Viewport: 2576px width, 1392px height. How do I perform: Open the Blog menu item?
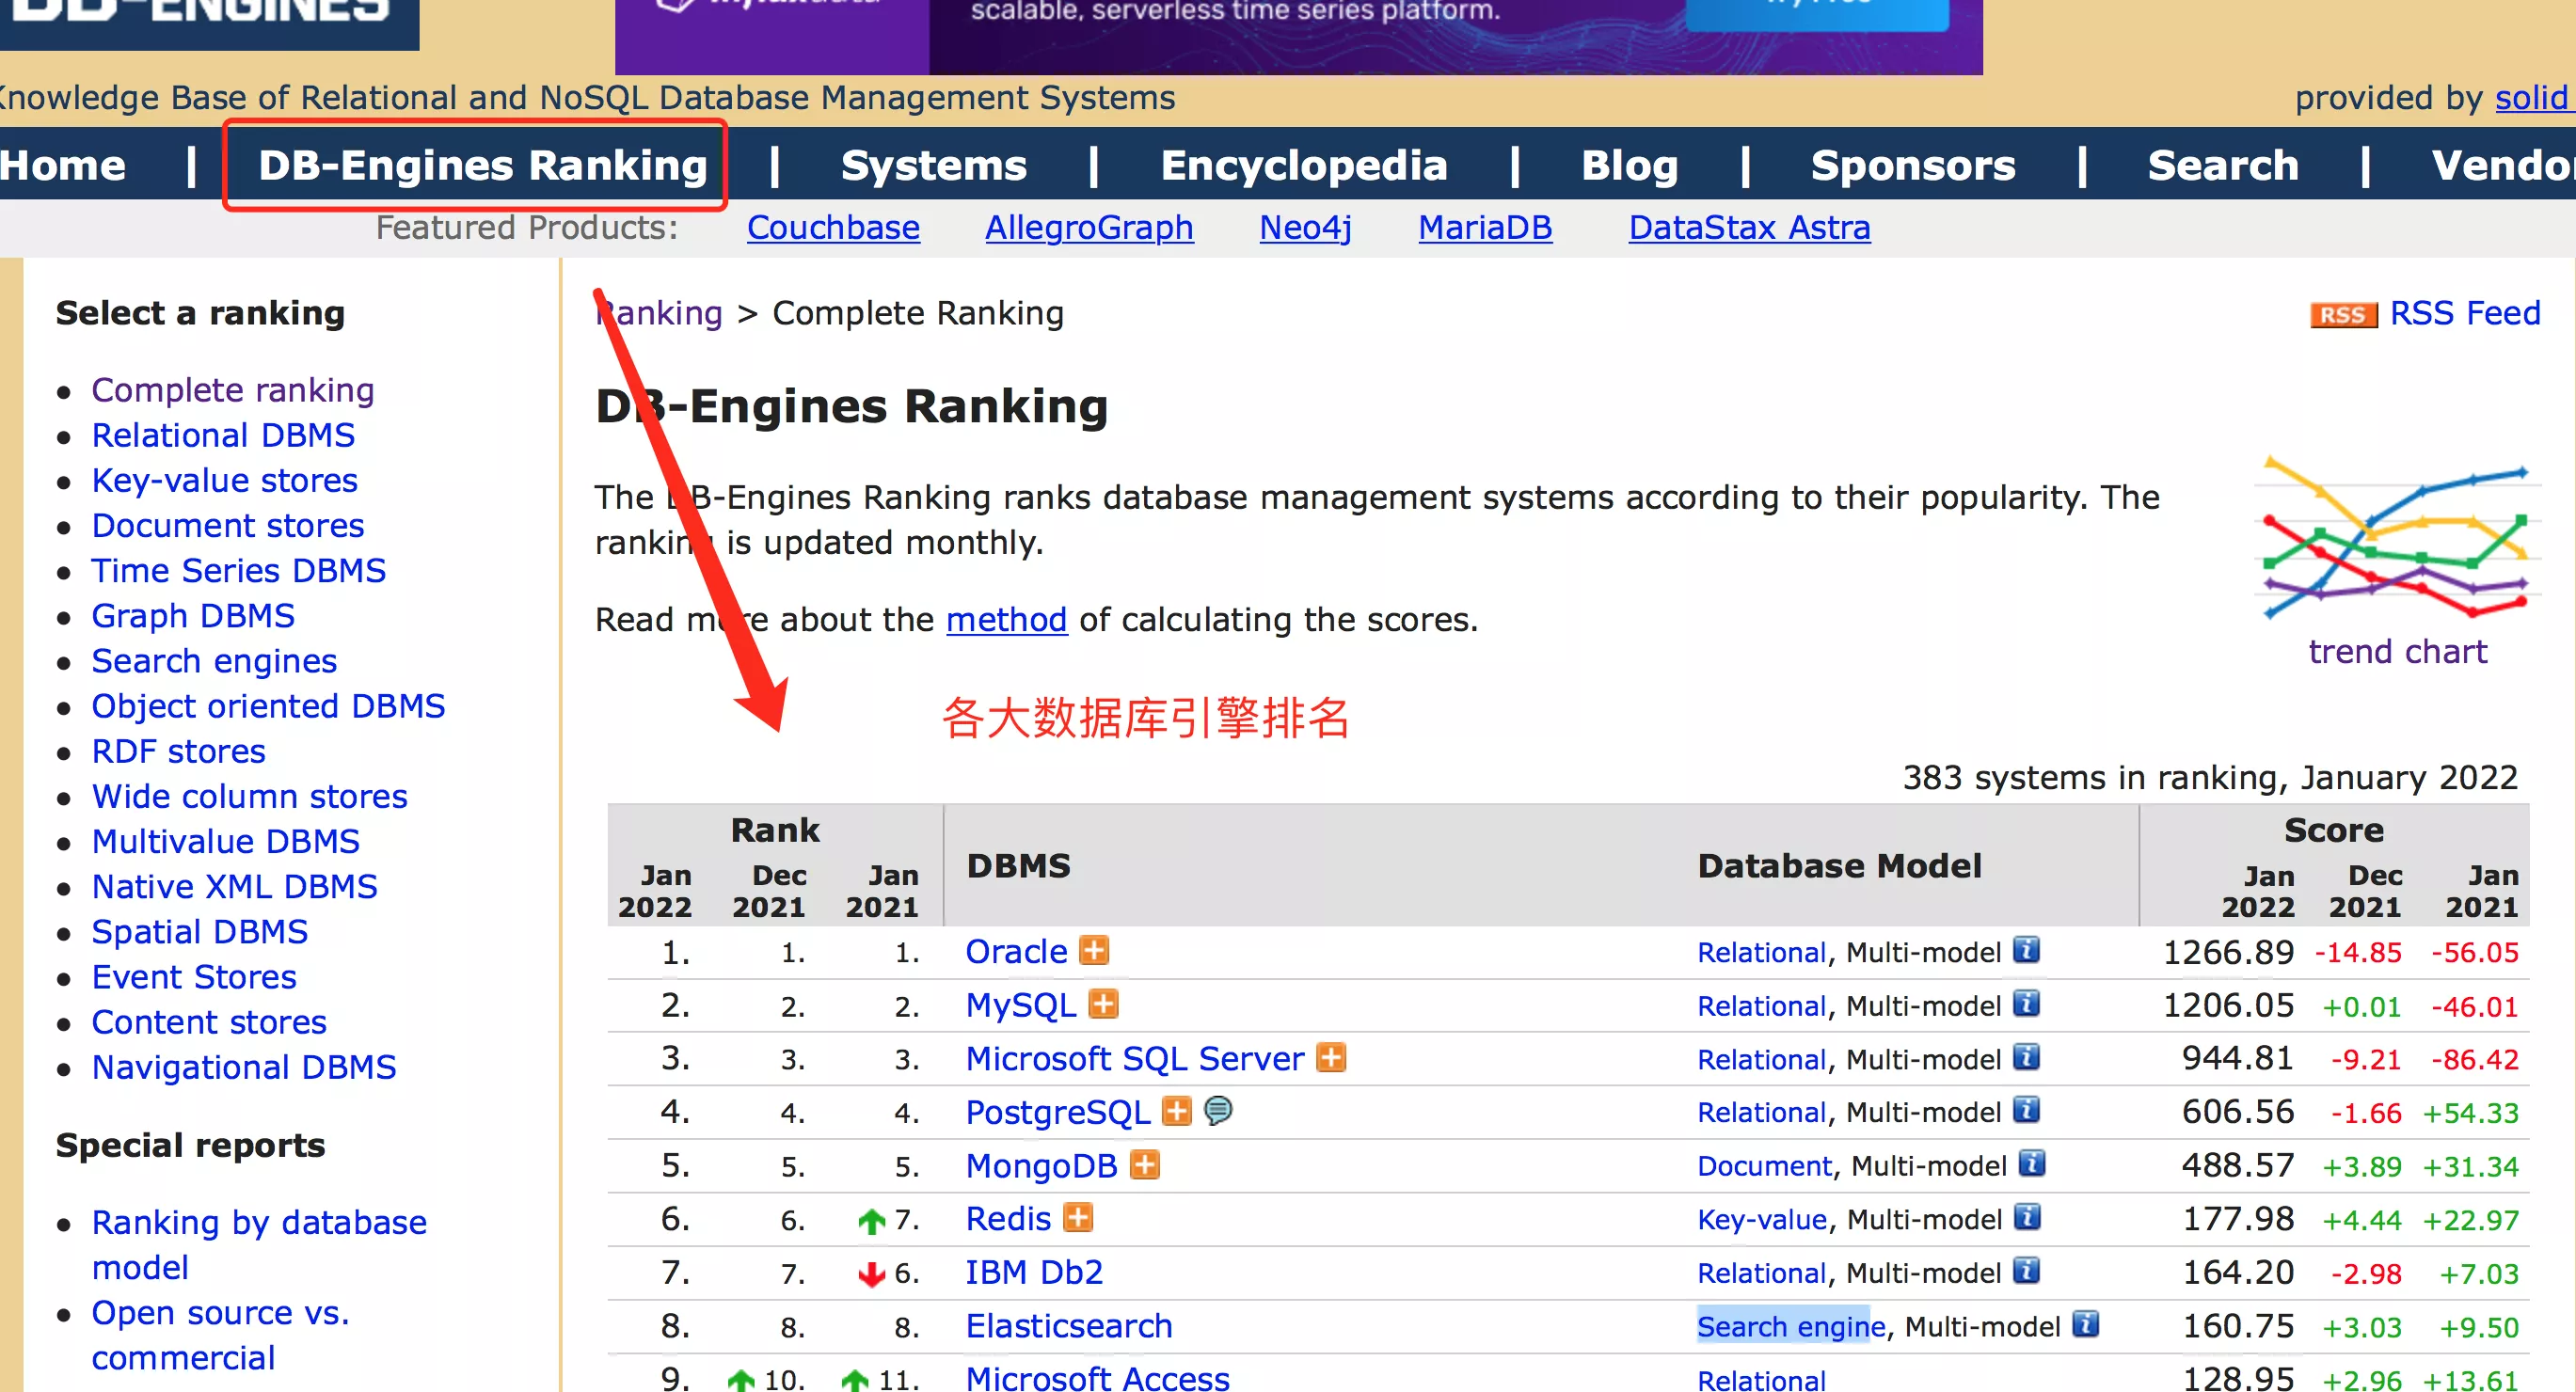[1629, 165]
